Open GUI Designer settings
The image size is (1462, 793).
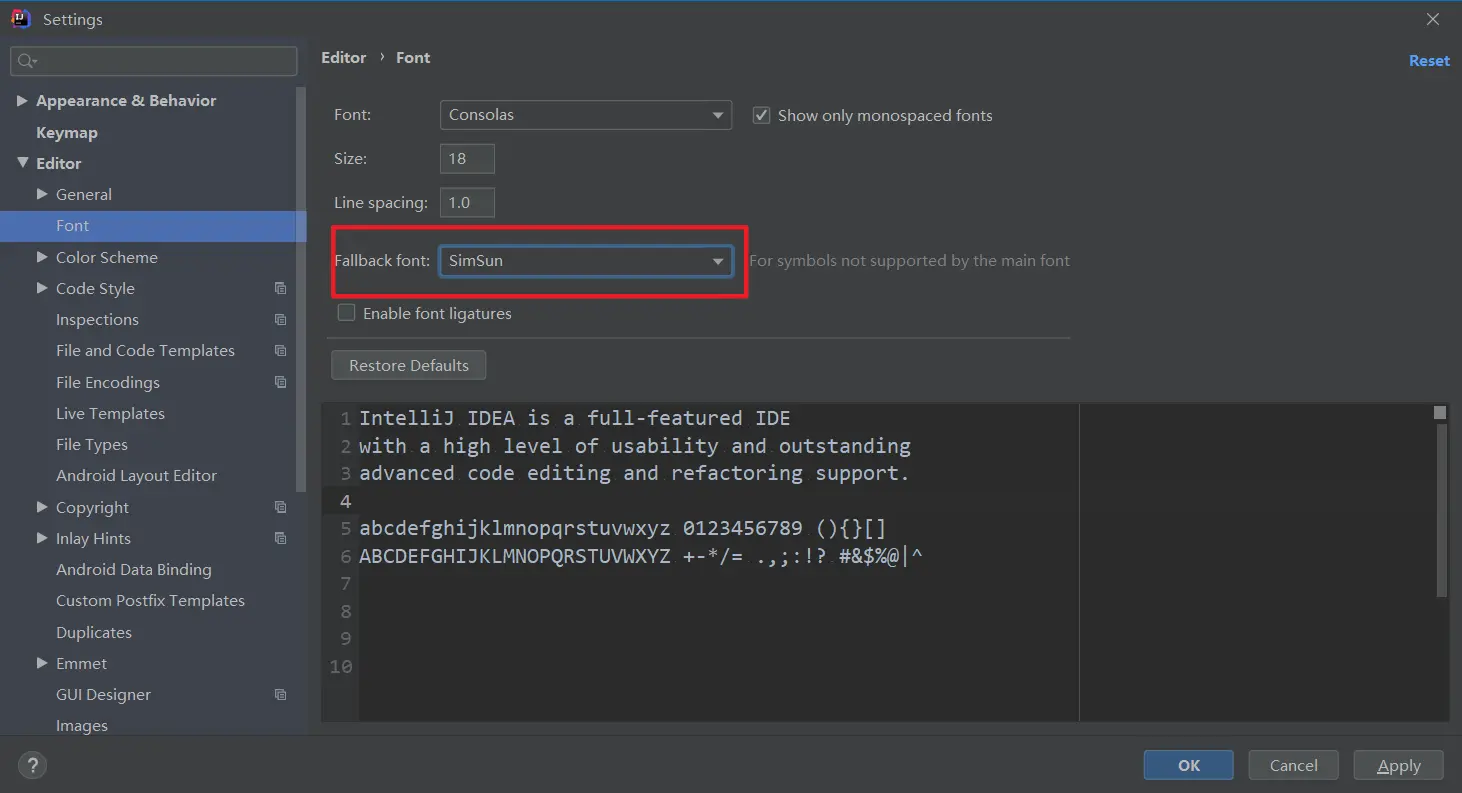pyautogui.click(x=103, y=695)
